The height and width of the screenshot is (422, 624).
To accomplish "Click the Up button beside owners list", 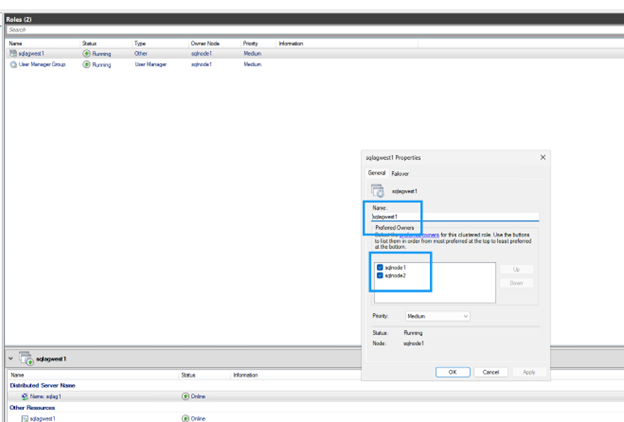I will pyautogui.click(x=516, y=270).
